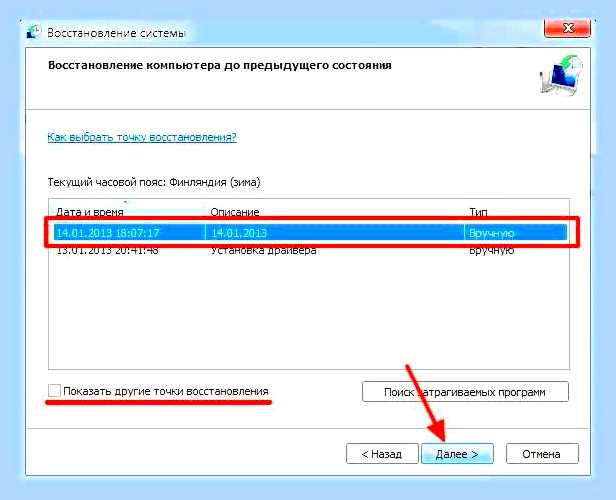Click description cell '14.01.2013'
Screen dimensions: 616x500
(239, 233)
